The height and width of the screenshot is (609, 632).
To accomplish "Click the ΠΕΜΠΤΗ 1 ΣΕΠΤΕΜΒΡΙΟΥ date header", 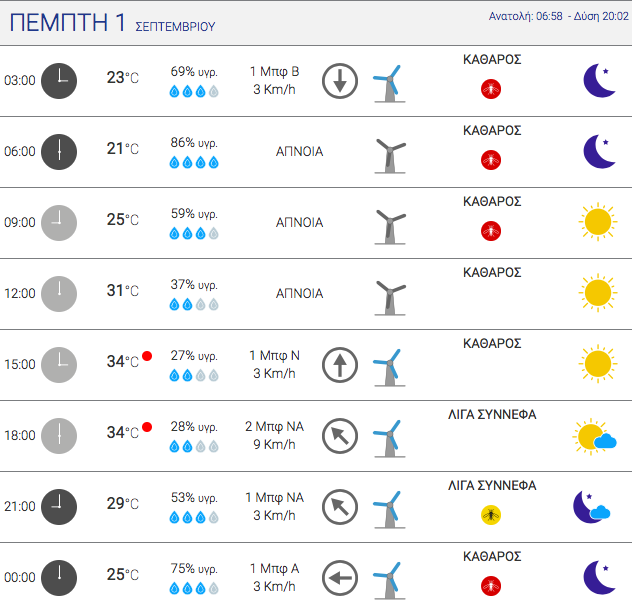I will [112, 23].
